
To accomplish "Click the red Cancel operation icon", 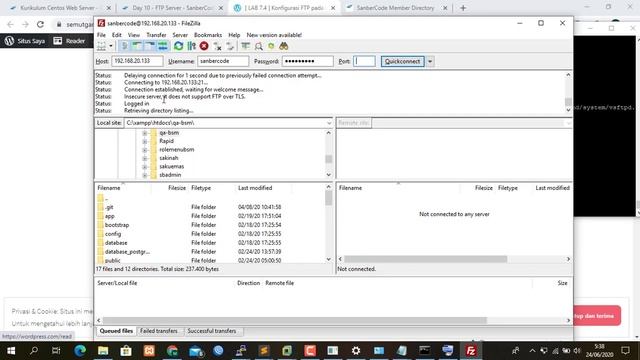I will (204, 46).
